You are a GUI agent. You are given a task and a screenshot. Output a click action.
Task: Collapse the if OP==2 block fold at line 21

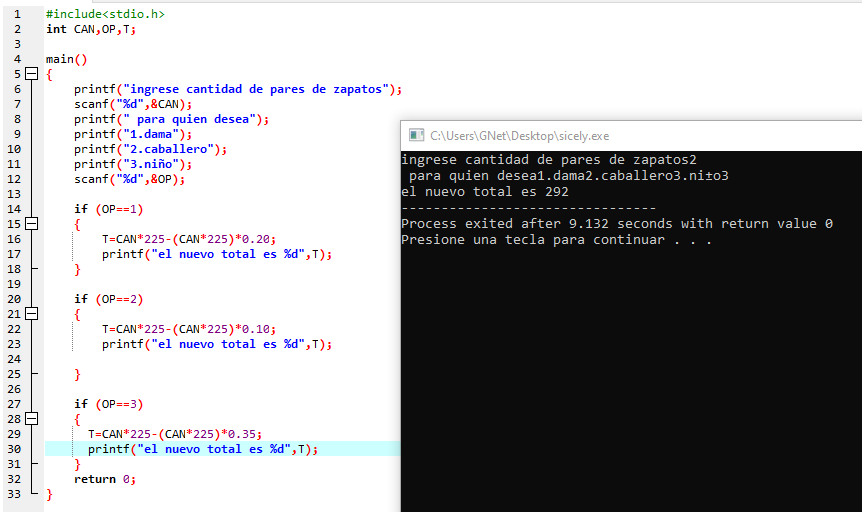pyautogui.click(x=32, y=314)
